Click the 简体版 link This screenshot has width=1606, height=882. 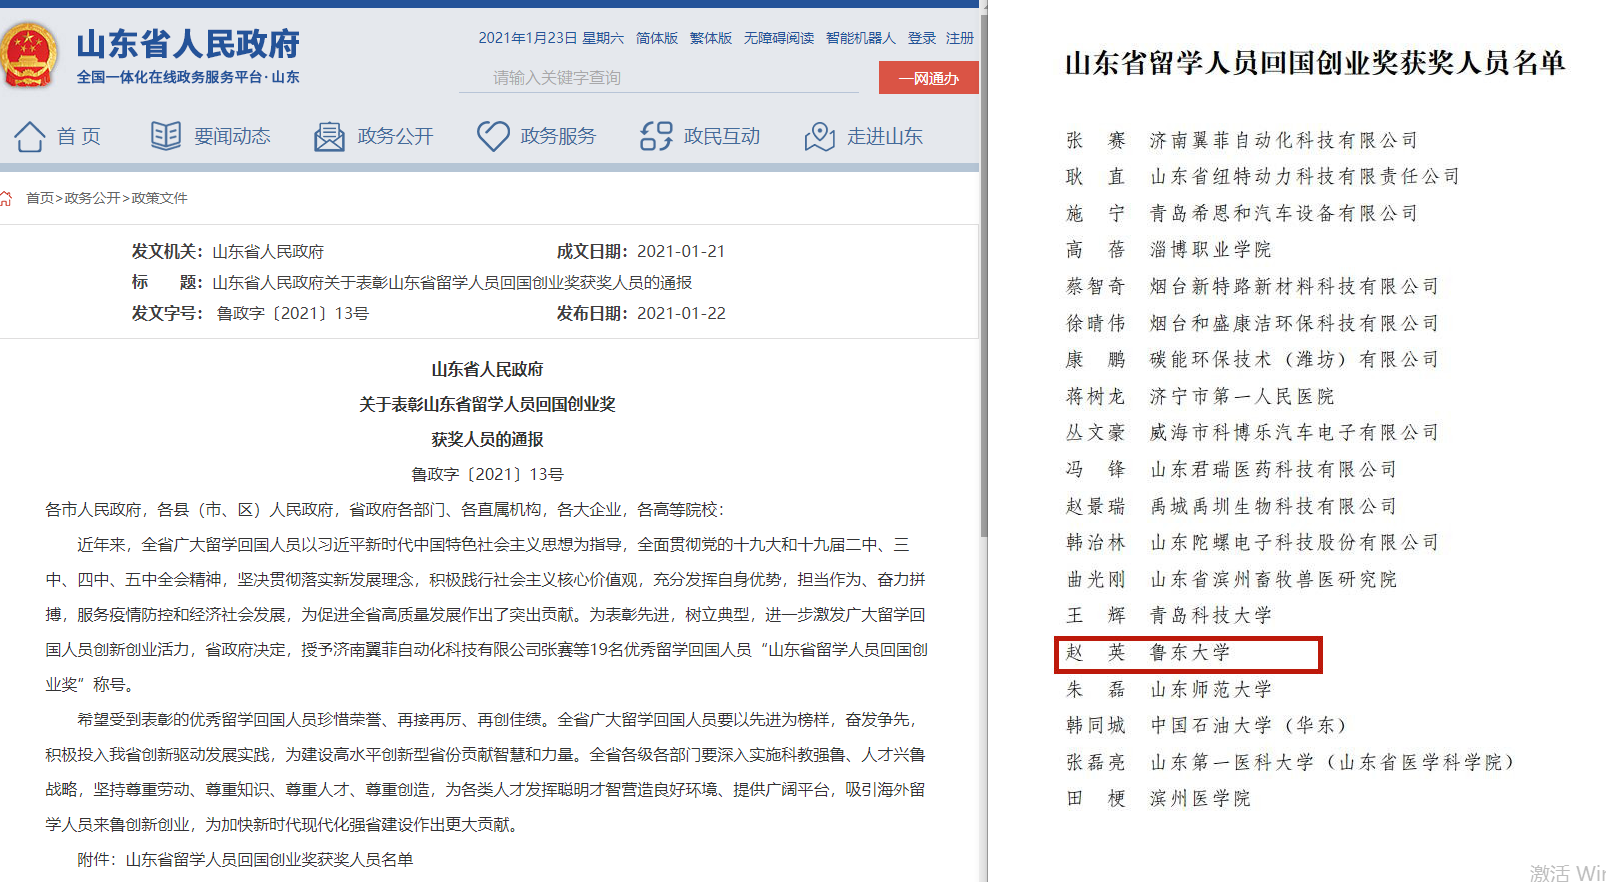[657, 38]
